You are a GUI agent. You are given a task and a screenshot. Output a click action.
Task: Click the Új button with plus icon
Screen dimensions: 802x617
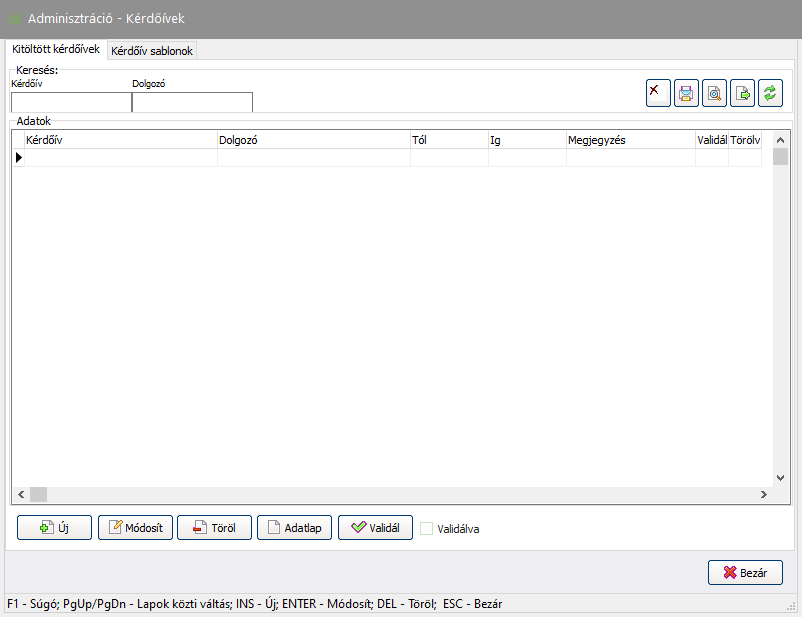point(55,528)
